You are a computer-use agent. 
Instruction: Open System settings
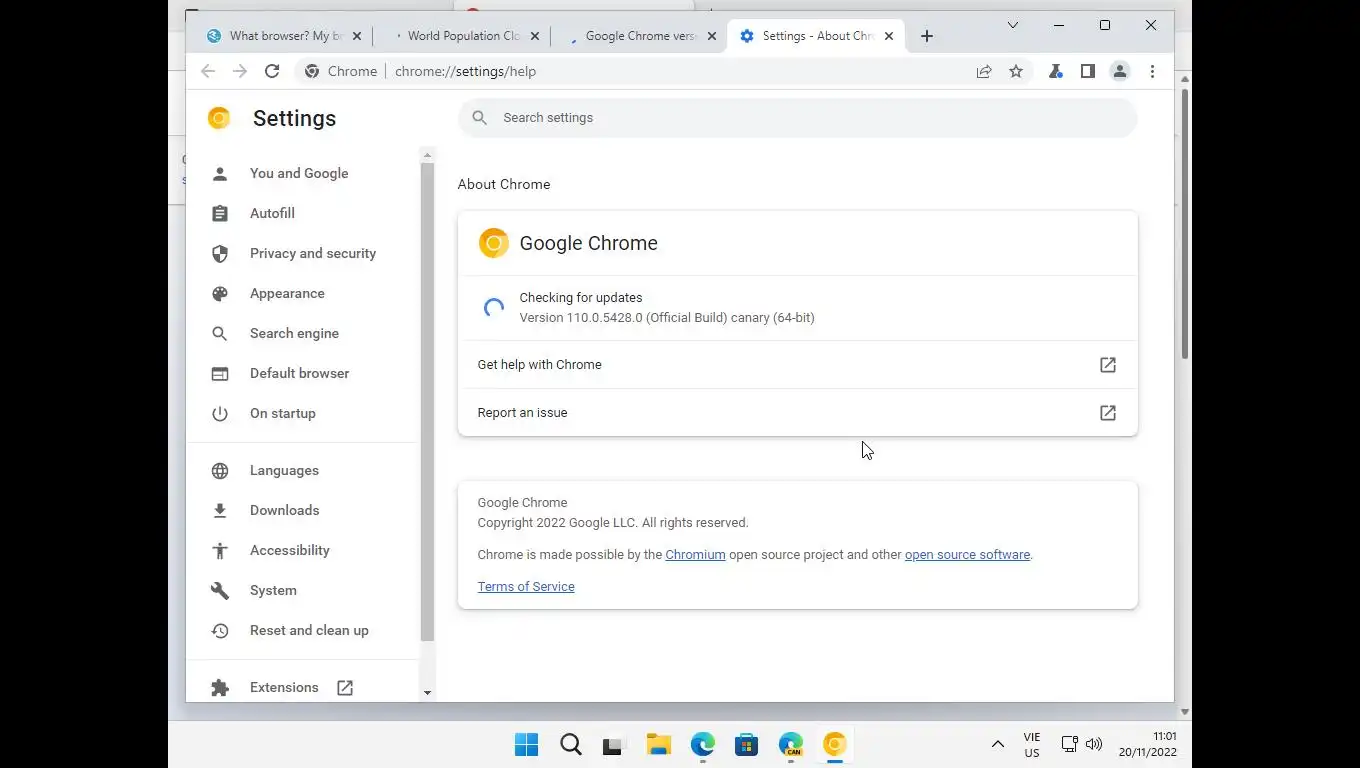pos(273,590)
